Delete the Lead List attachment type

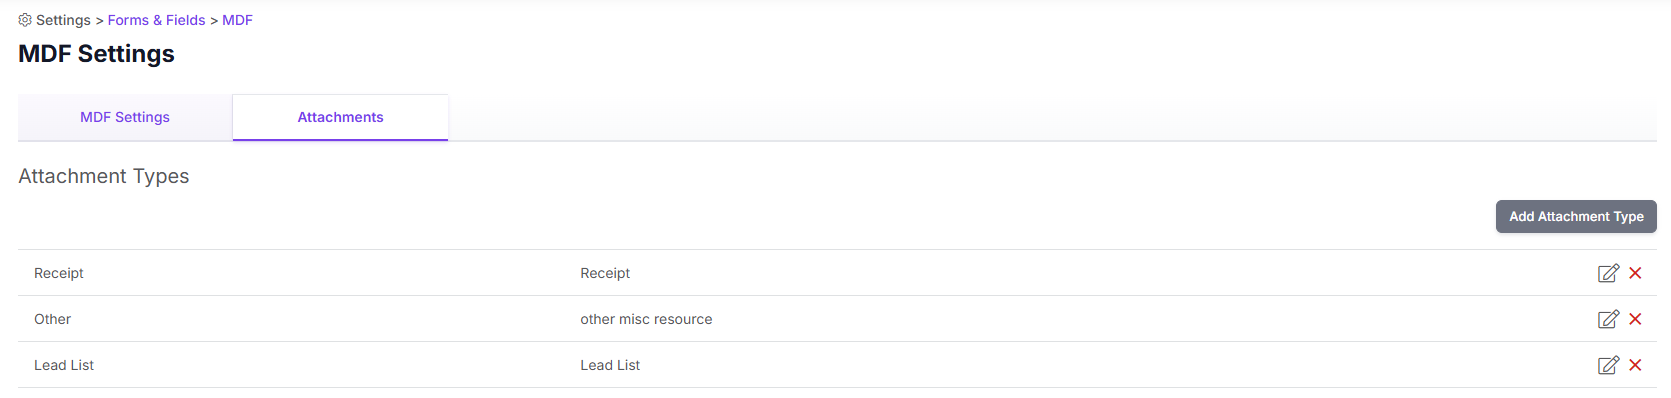[x=1635, y=365]
